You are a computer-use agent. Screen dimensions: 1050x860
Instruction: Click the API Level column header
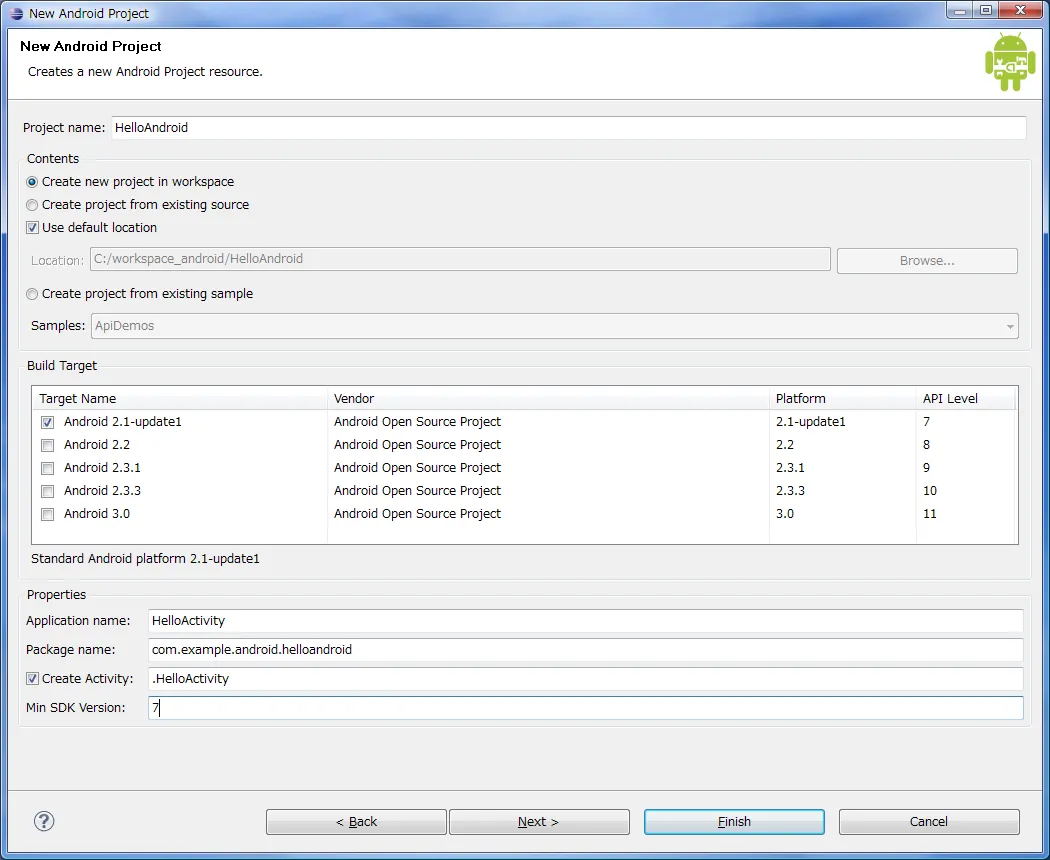click(x=966, y=399)
